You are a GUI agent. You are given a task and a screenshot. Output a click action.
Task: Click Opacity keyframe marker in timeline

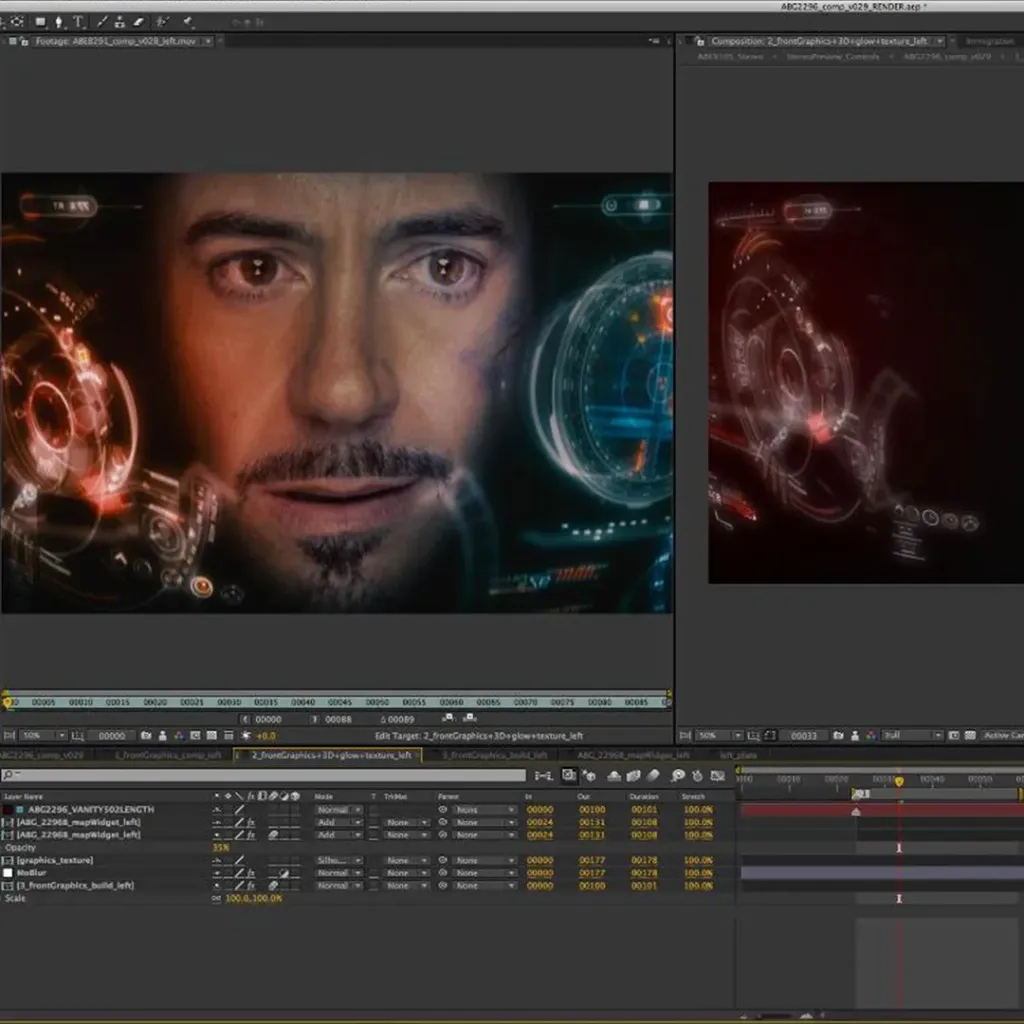tap(899, 848)
